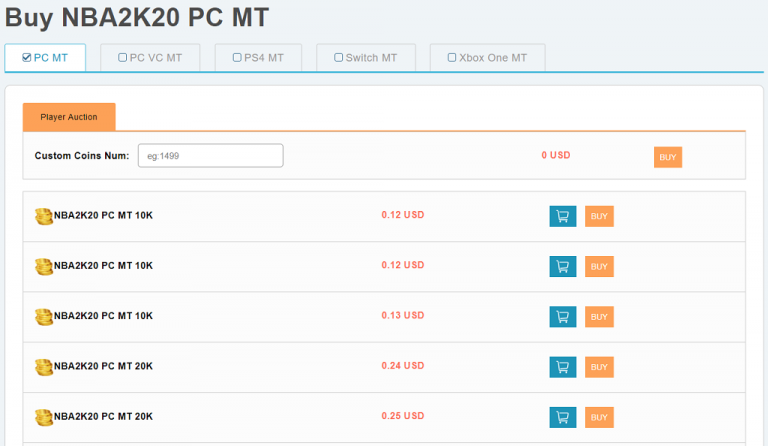768x446 pixels.
Task: Click the 0.25 USD price
Action: pyautogui.click(x=403, y=416)
